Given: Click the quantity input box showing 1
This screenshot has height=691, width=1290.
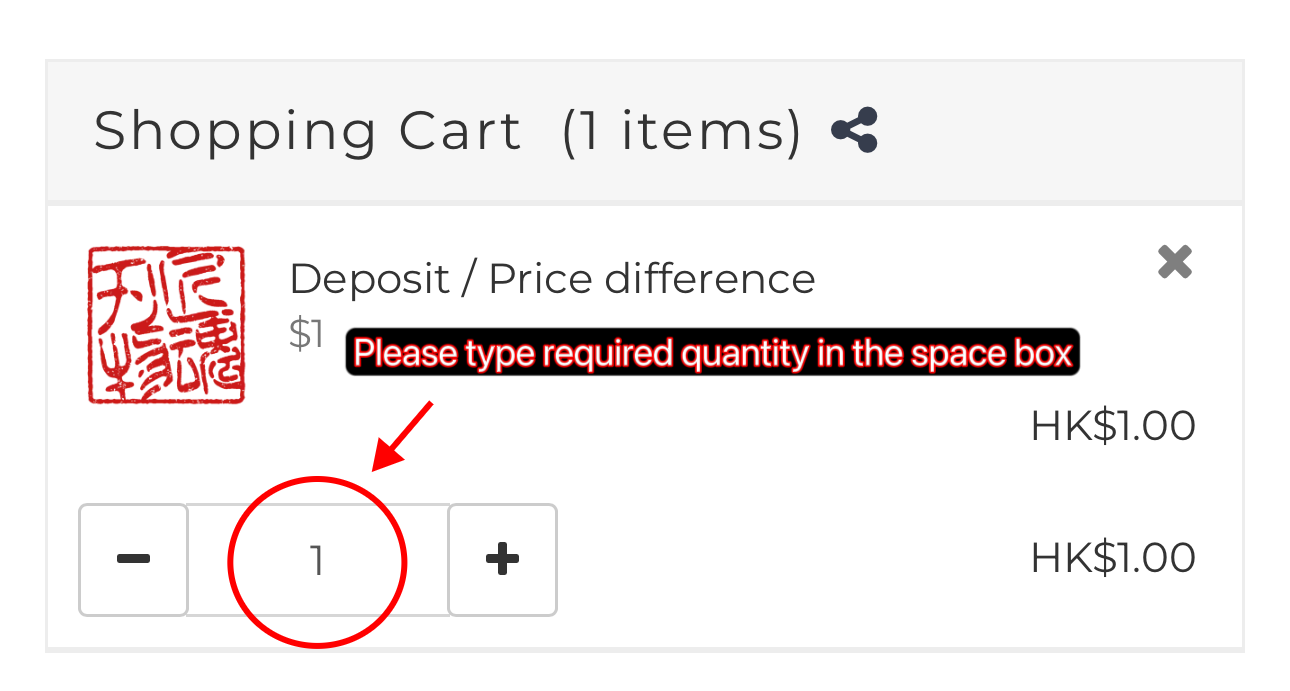Looking at the screenshot, I should point(317,561).
